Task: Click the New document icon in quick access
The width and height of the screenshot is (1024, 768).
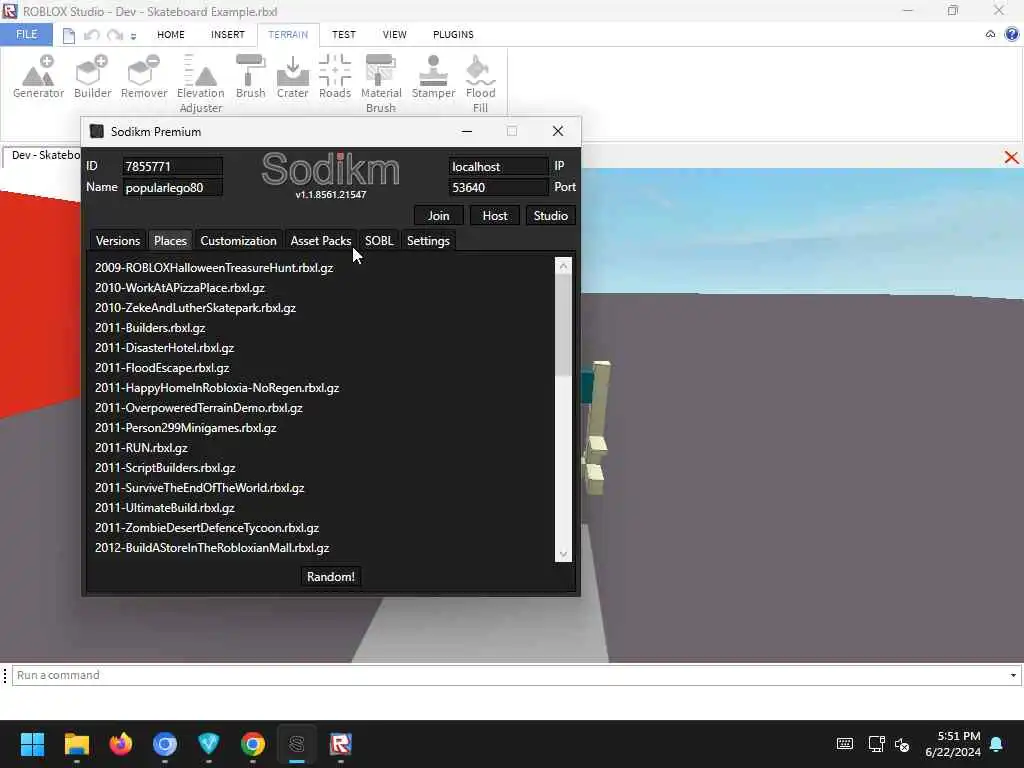Action: [x=69, y=35]
